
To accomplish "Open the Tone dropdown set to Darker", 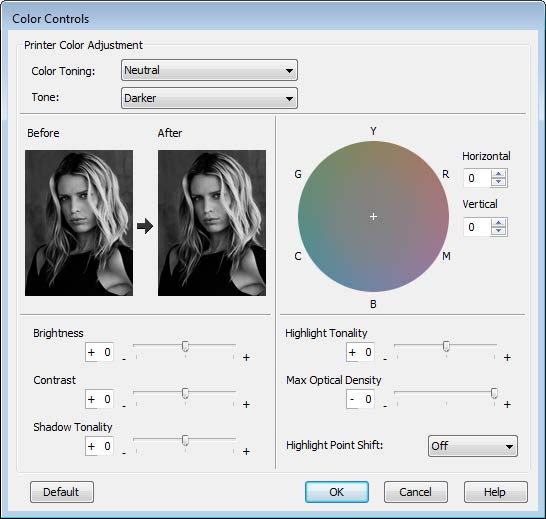I will [x=209, y=98].
